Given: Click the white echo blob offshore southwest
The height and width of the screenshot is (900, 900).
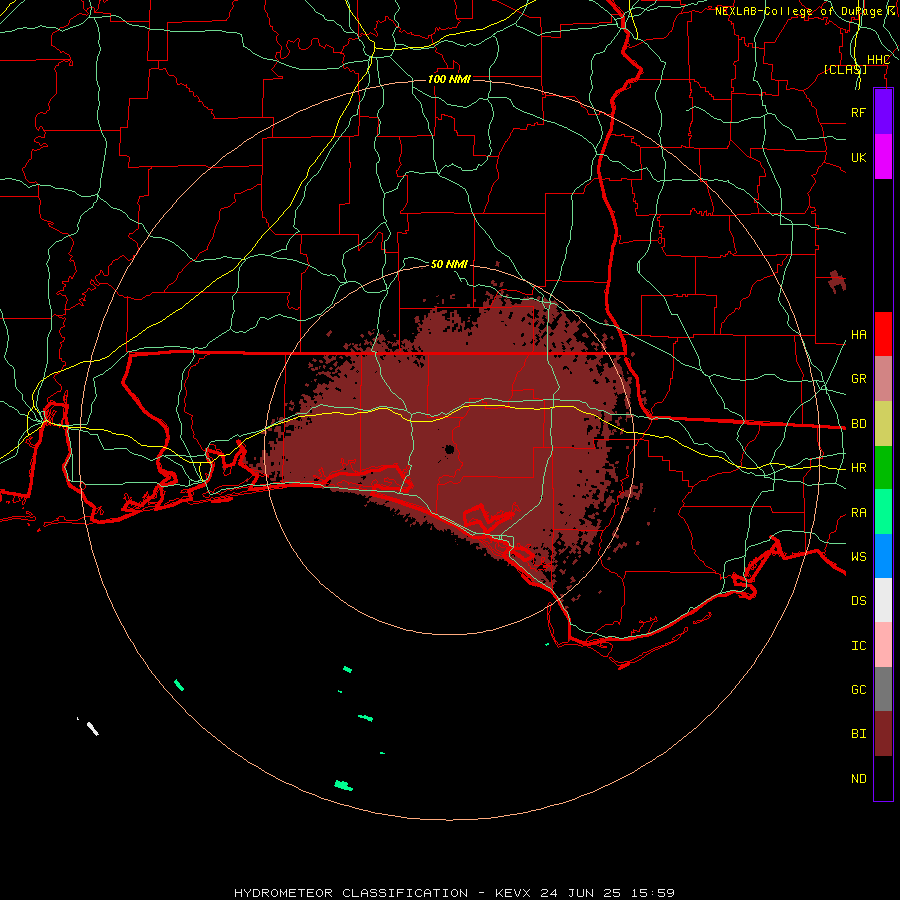Looking at the screenshot, I should click(x=92, y=728).
